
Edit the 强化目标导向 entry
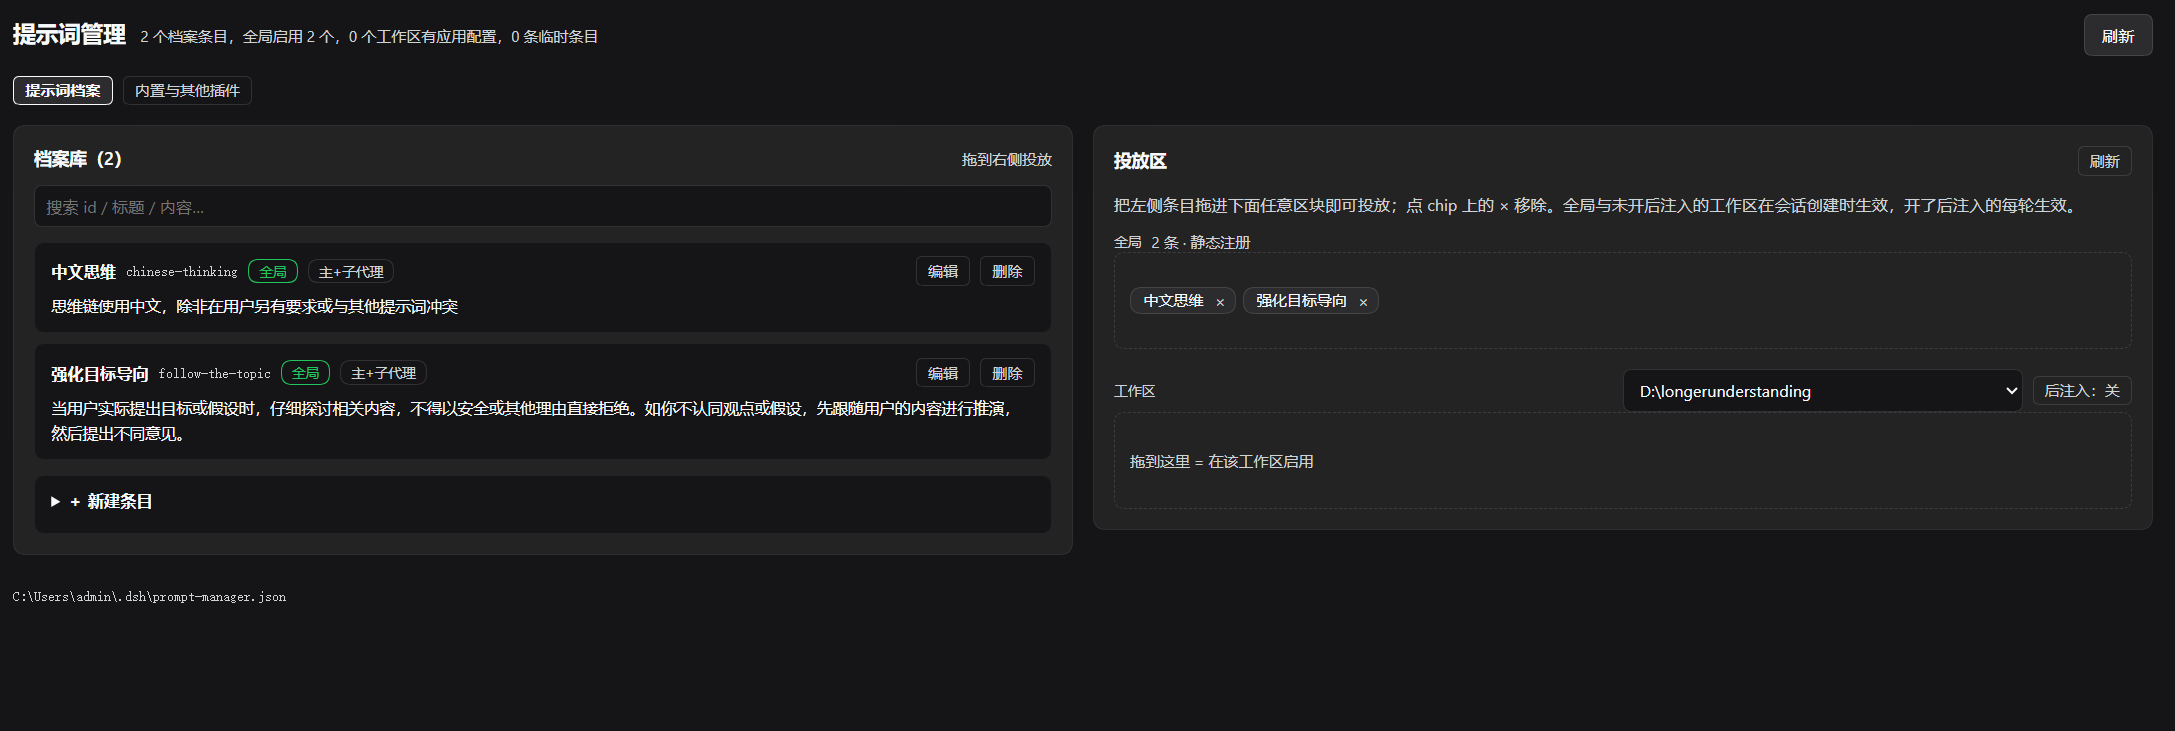943,374
